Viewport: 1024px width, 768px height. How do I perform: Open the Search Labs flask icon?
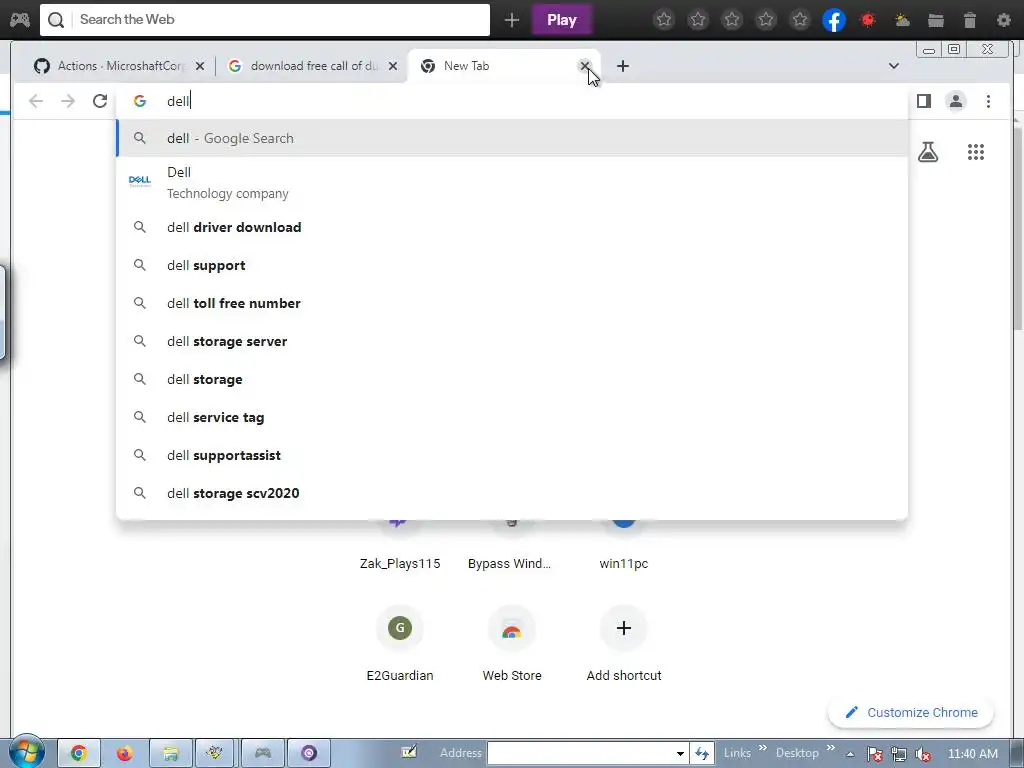928,152
